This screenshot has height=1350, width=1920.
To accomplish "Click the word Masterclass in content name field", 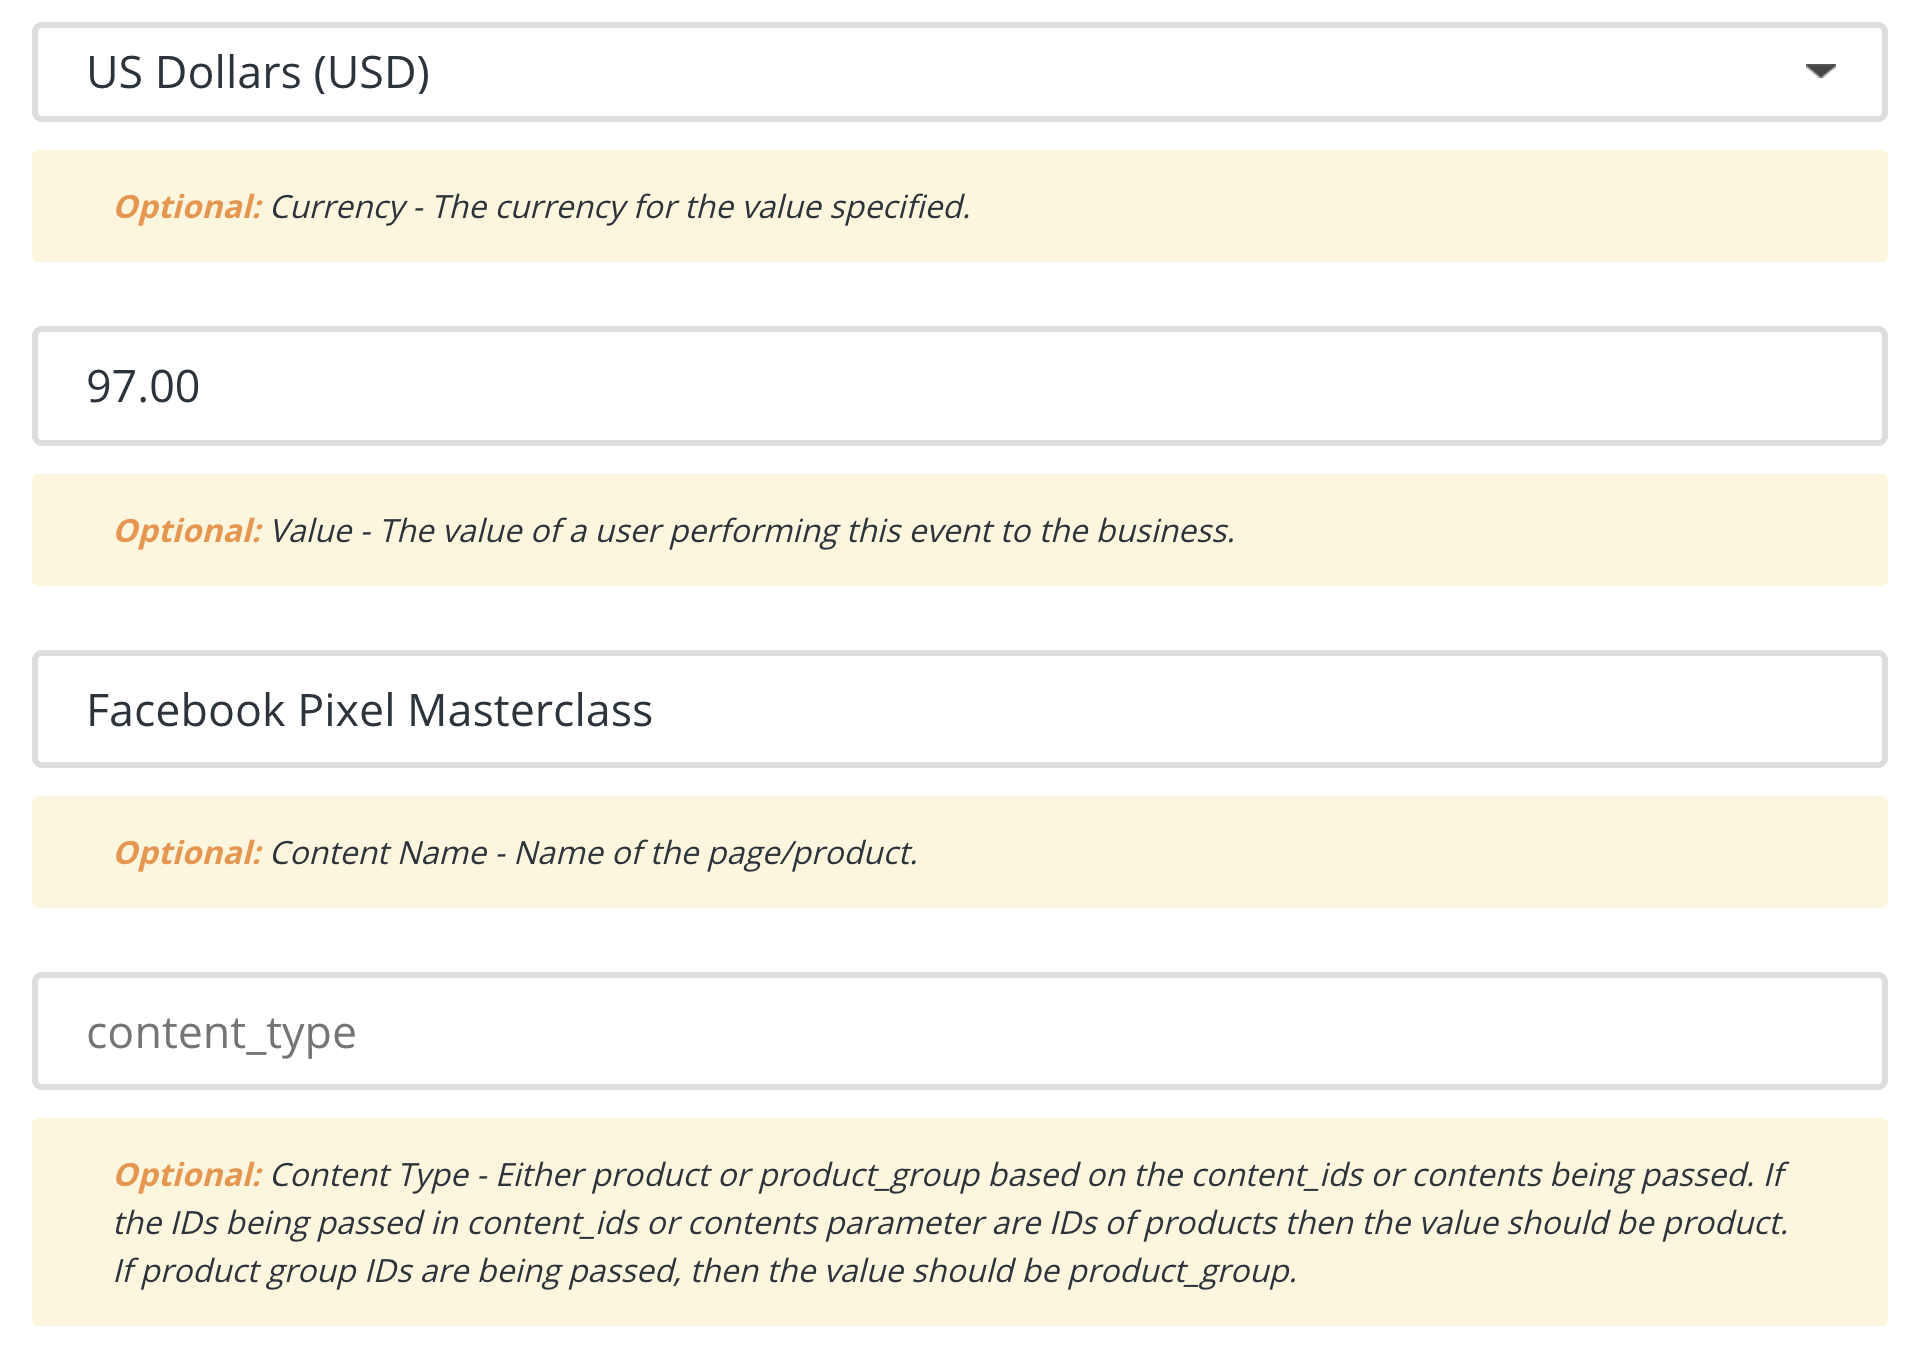I will click(530, 710).
